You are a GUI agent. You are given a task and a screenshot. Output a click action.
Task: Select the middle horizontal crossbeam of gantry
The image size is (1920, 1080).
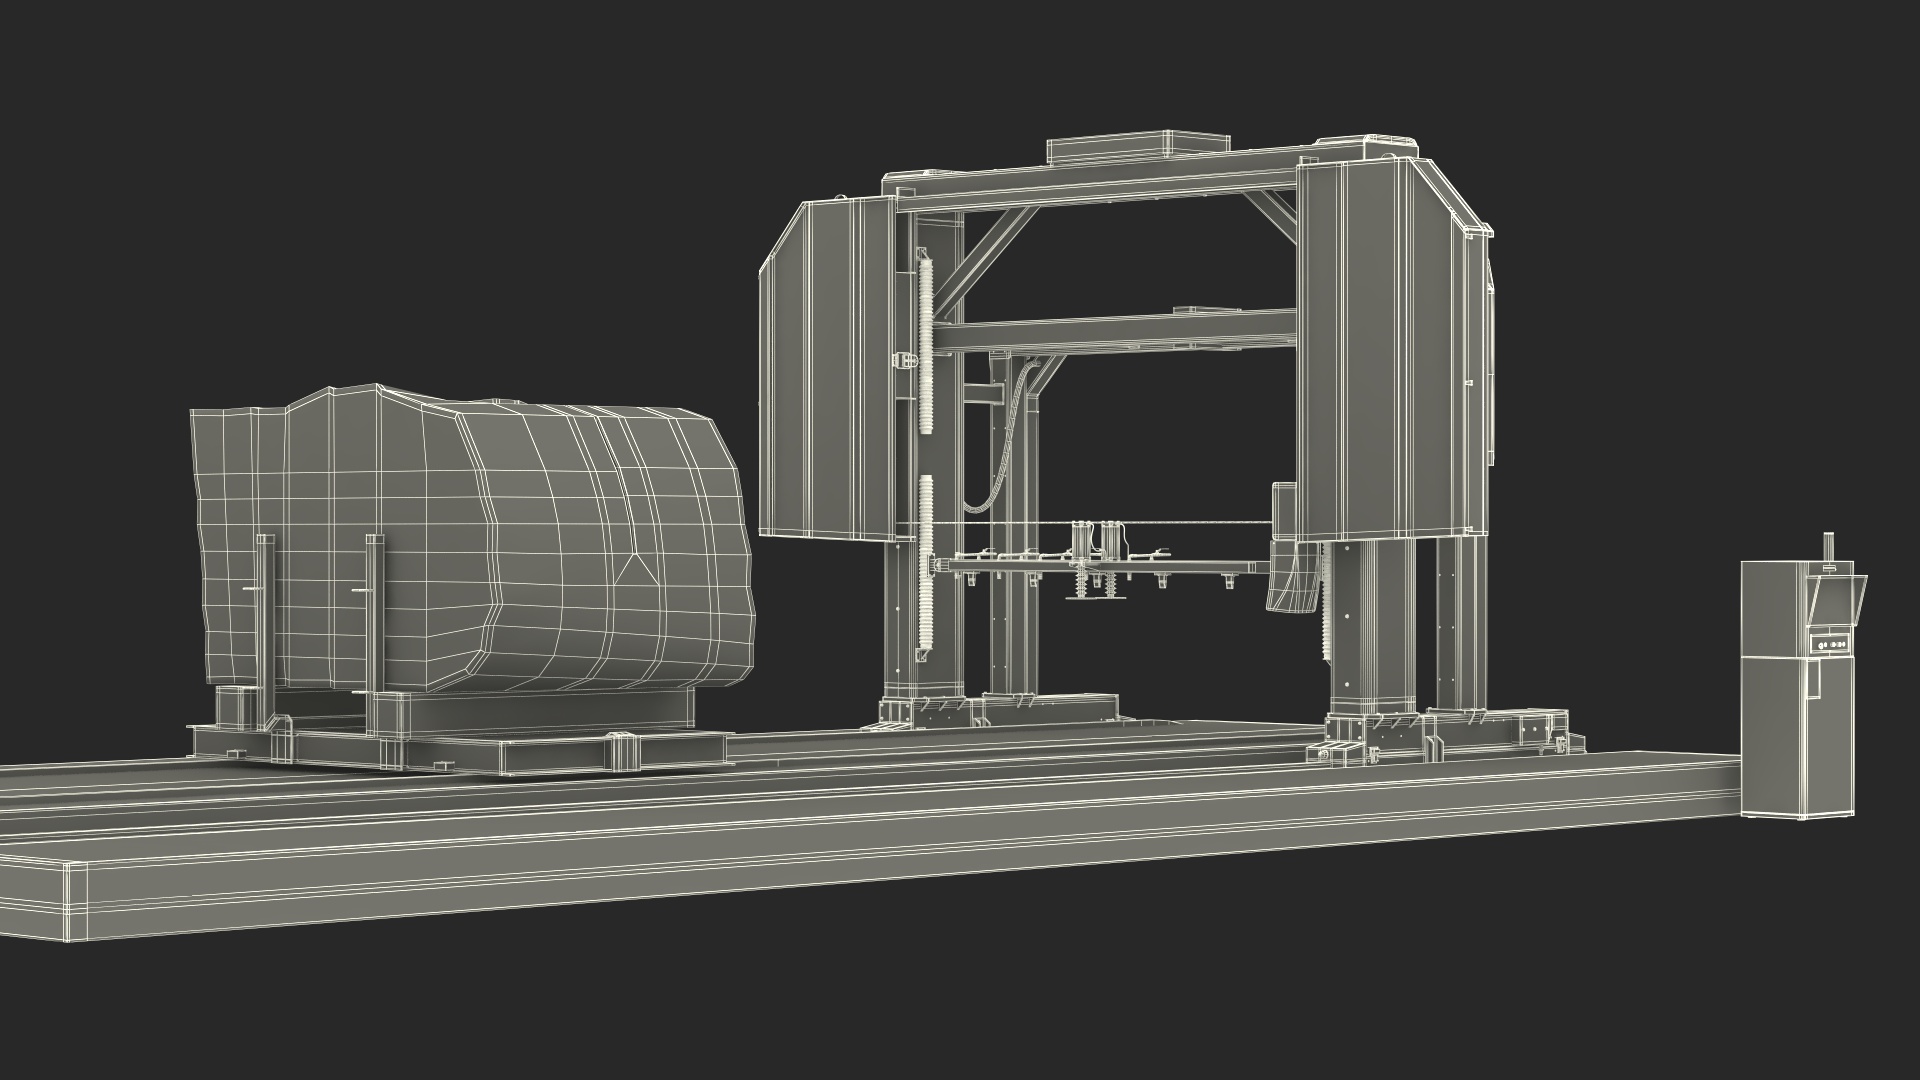coord(1115,330)
